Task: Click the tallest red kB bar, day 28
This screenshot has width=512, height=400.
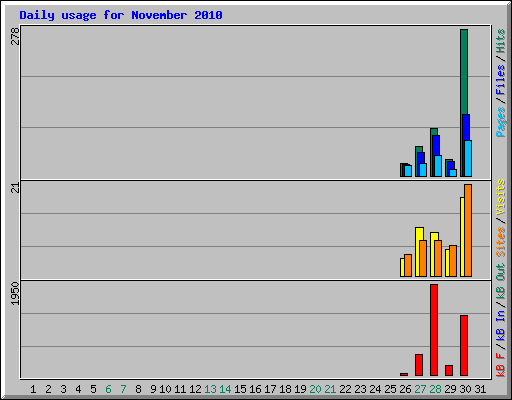Action: coord(434,330)
